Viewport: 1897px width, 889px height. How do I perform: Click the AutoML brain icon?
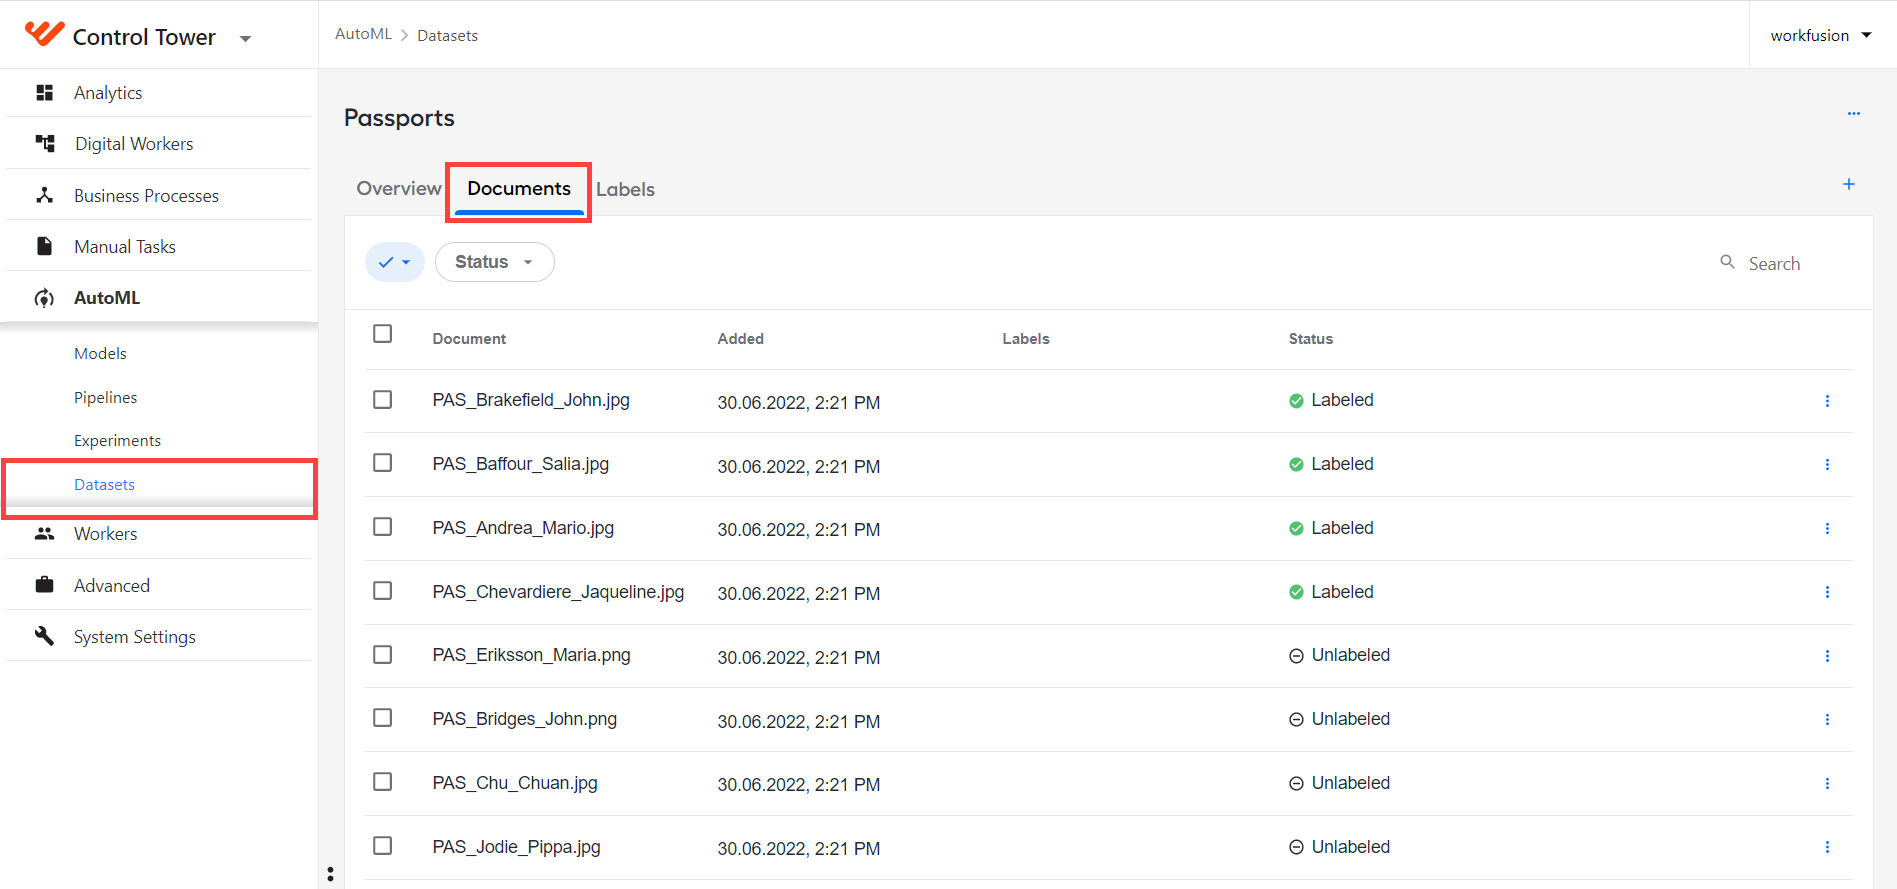44,298
